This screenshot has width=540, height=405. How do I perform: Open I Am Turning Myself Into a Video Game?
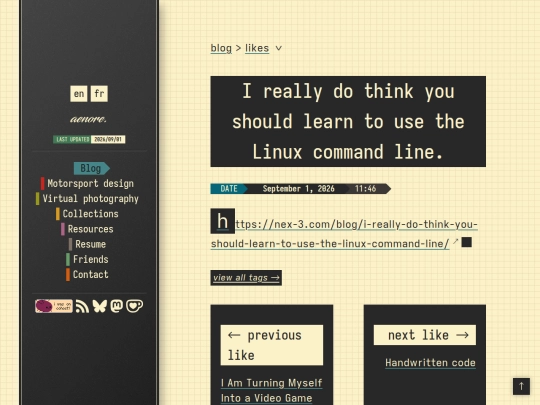[271, 391]
